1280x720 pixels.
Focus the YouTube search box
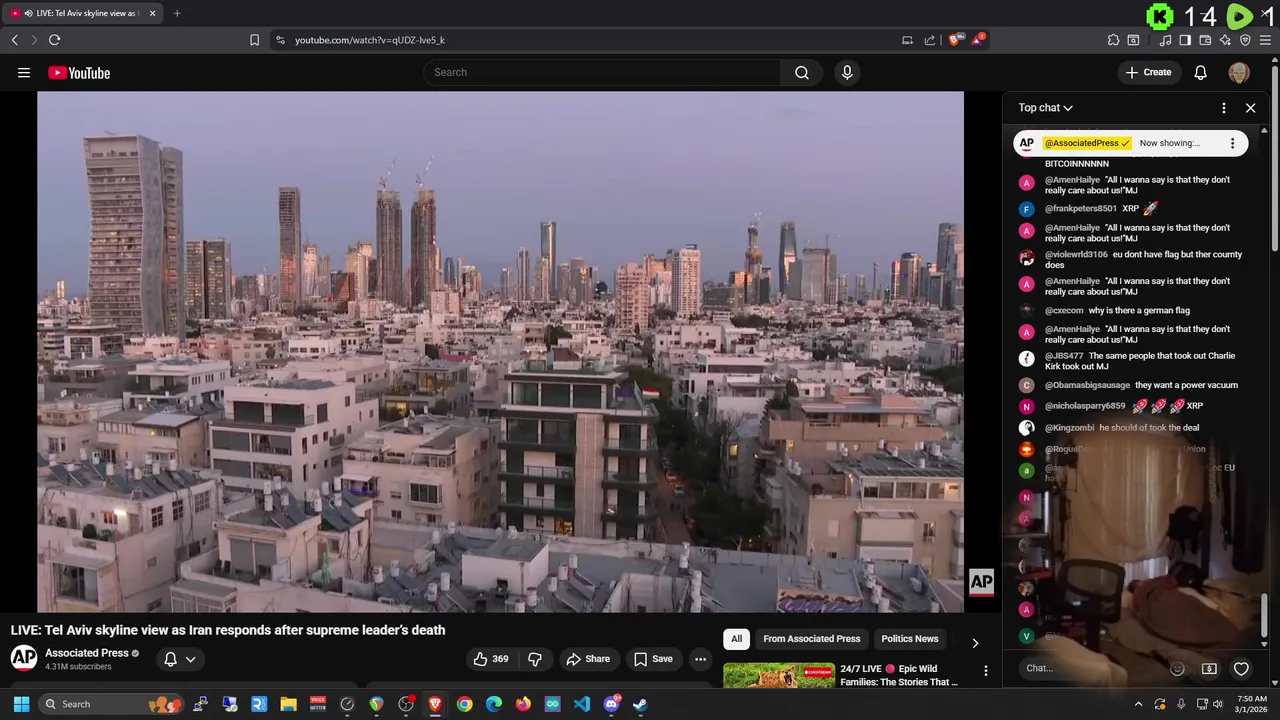603,72
